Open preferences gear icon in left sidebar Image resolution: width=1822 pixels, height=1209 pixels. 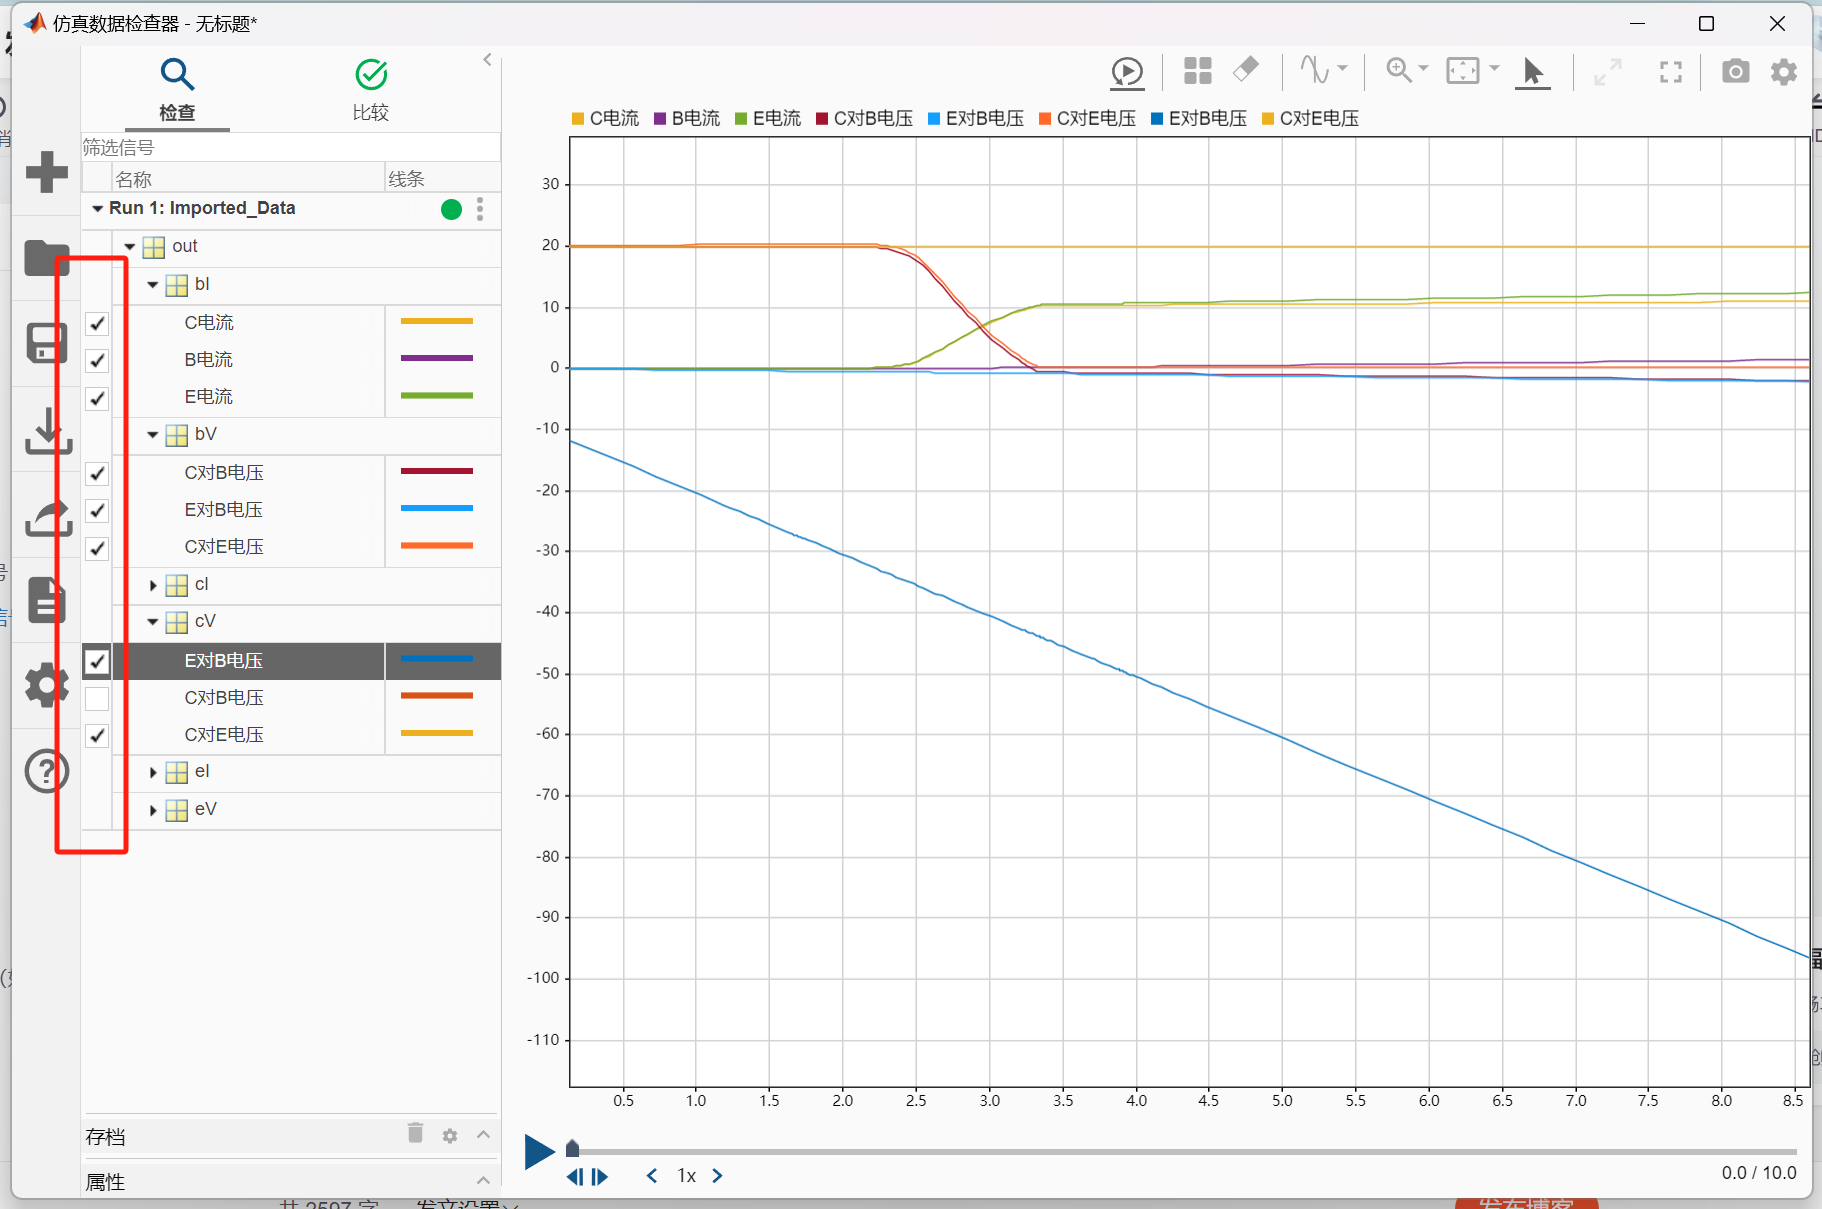(x=47, y=686)
